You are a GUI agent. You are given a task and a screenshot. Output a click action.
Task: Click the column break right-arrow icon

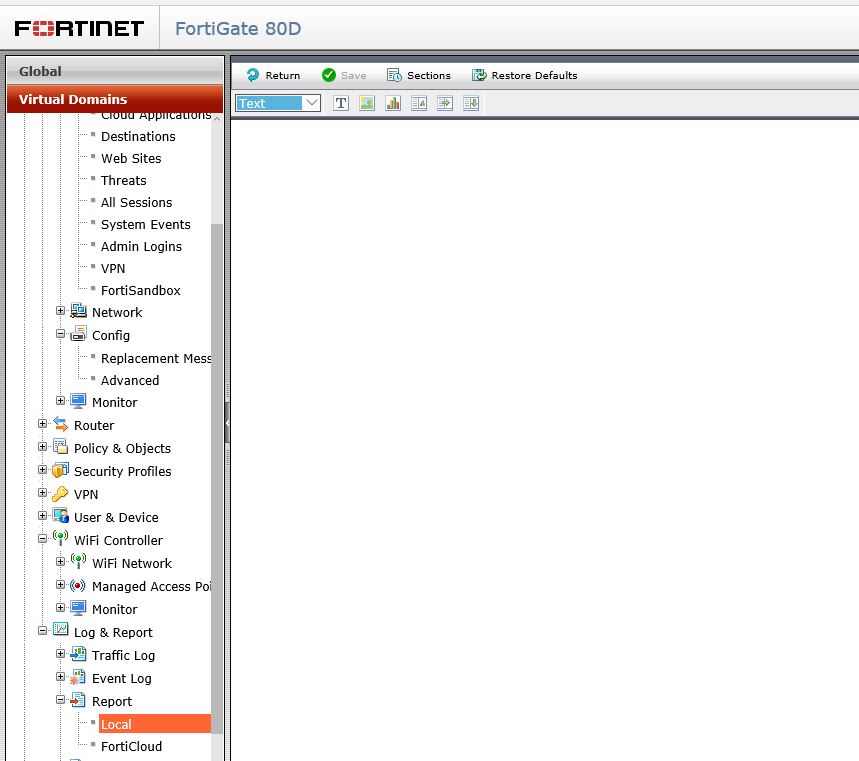pyautogui.click(x=445, y=103)
